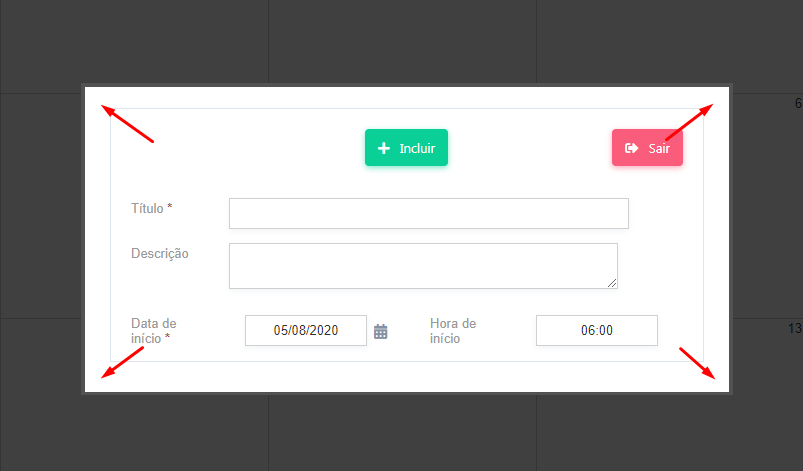Click the 05/08/2020 date value

[x=306, y=331]
